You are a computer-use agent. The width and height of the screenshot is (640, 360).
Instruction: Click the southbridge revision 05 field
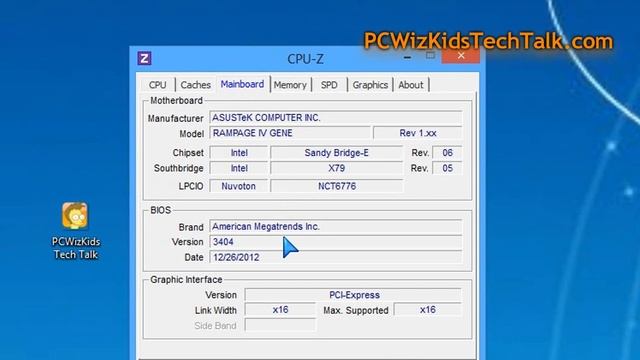[x=447, y=168]
